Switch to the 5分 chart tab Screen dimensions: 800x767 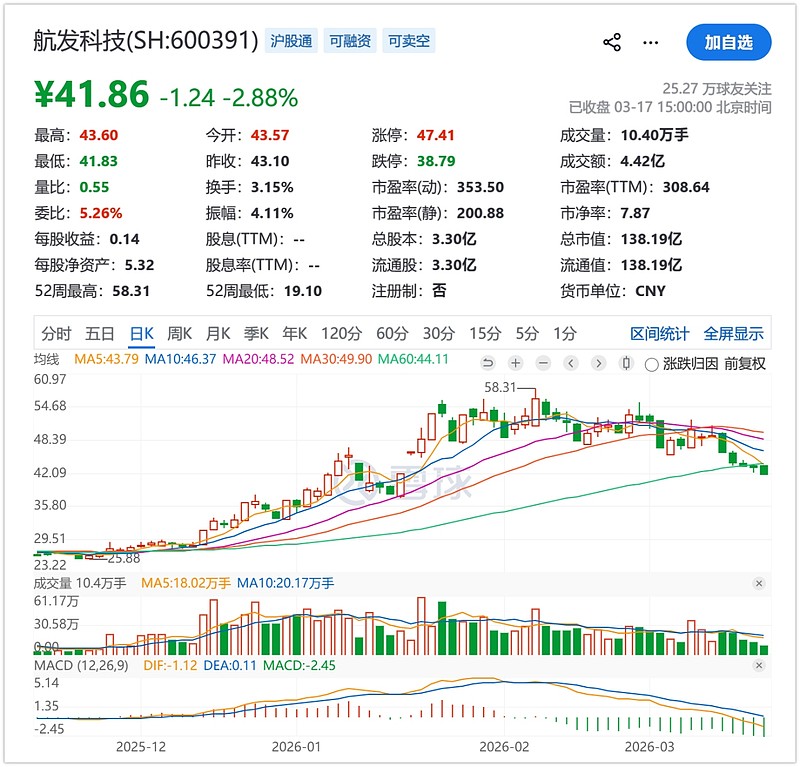coord(527,334)
